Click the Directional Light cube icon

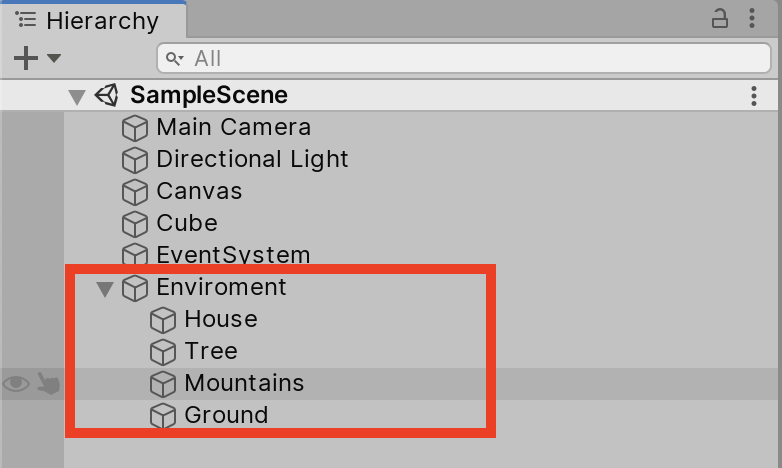134,160
